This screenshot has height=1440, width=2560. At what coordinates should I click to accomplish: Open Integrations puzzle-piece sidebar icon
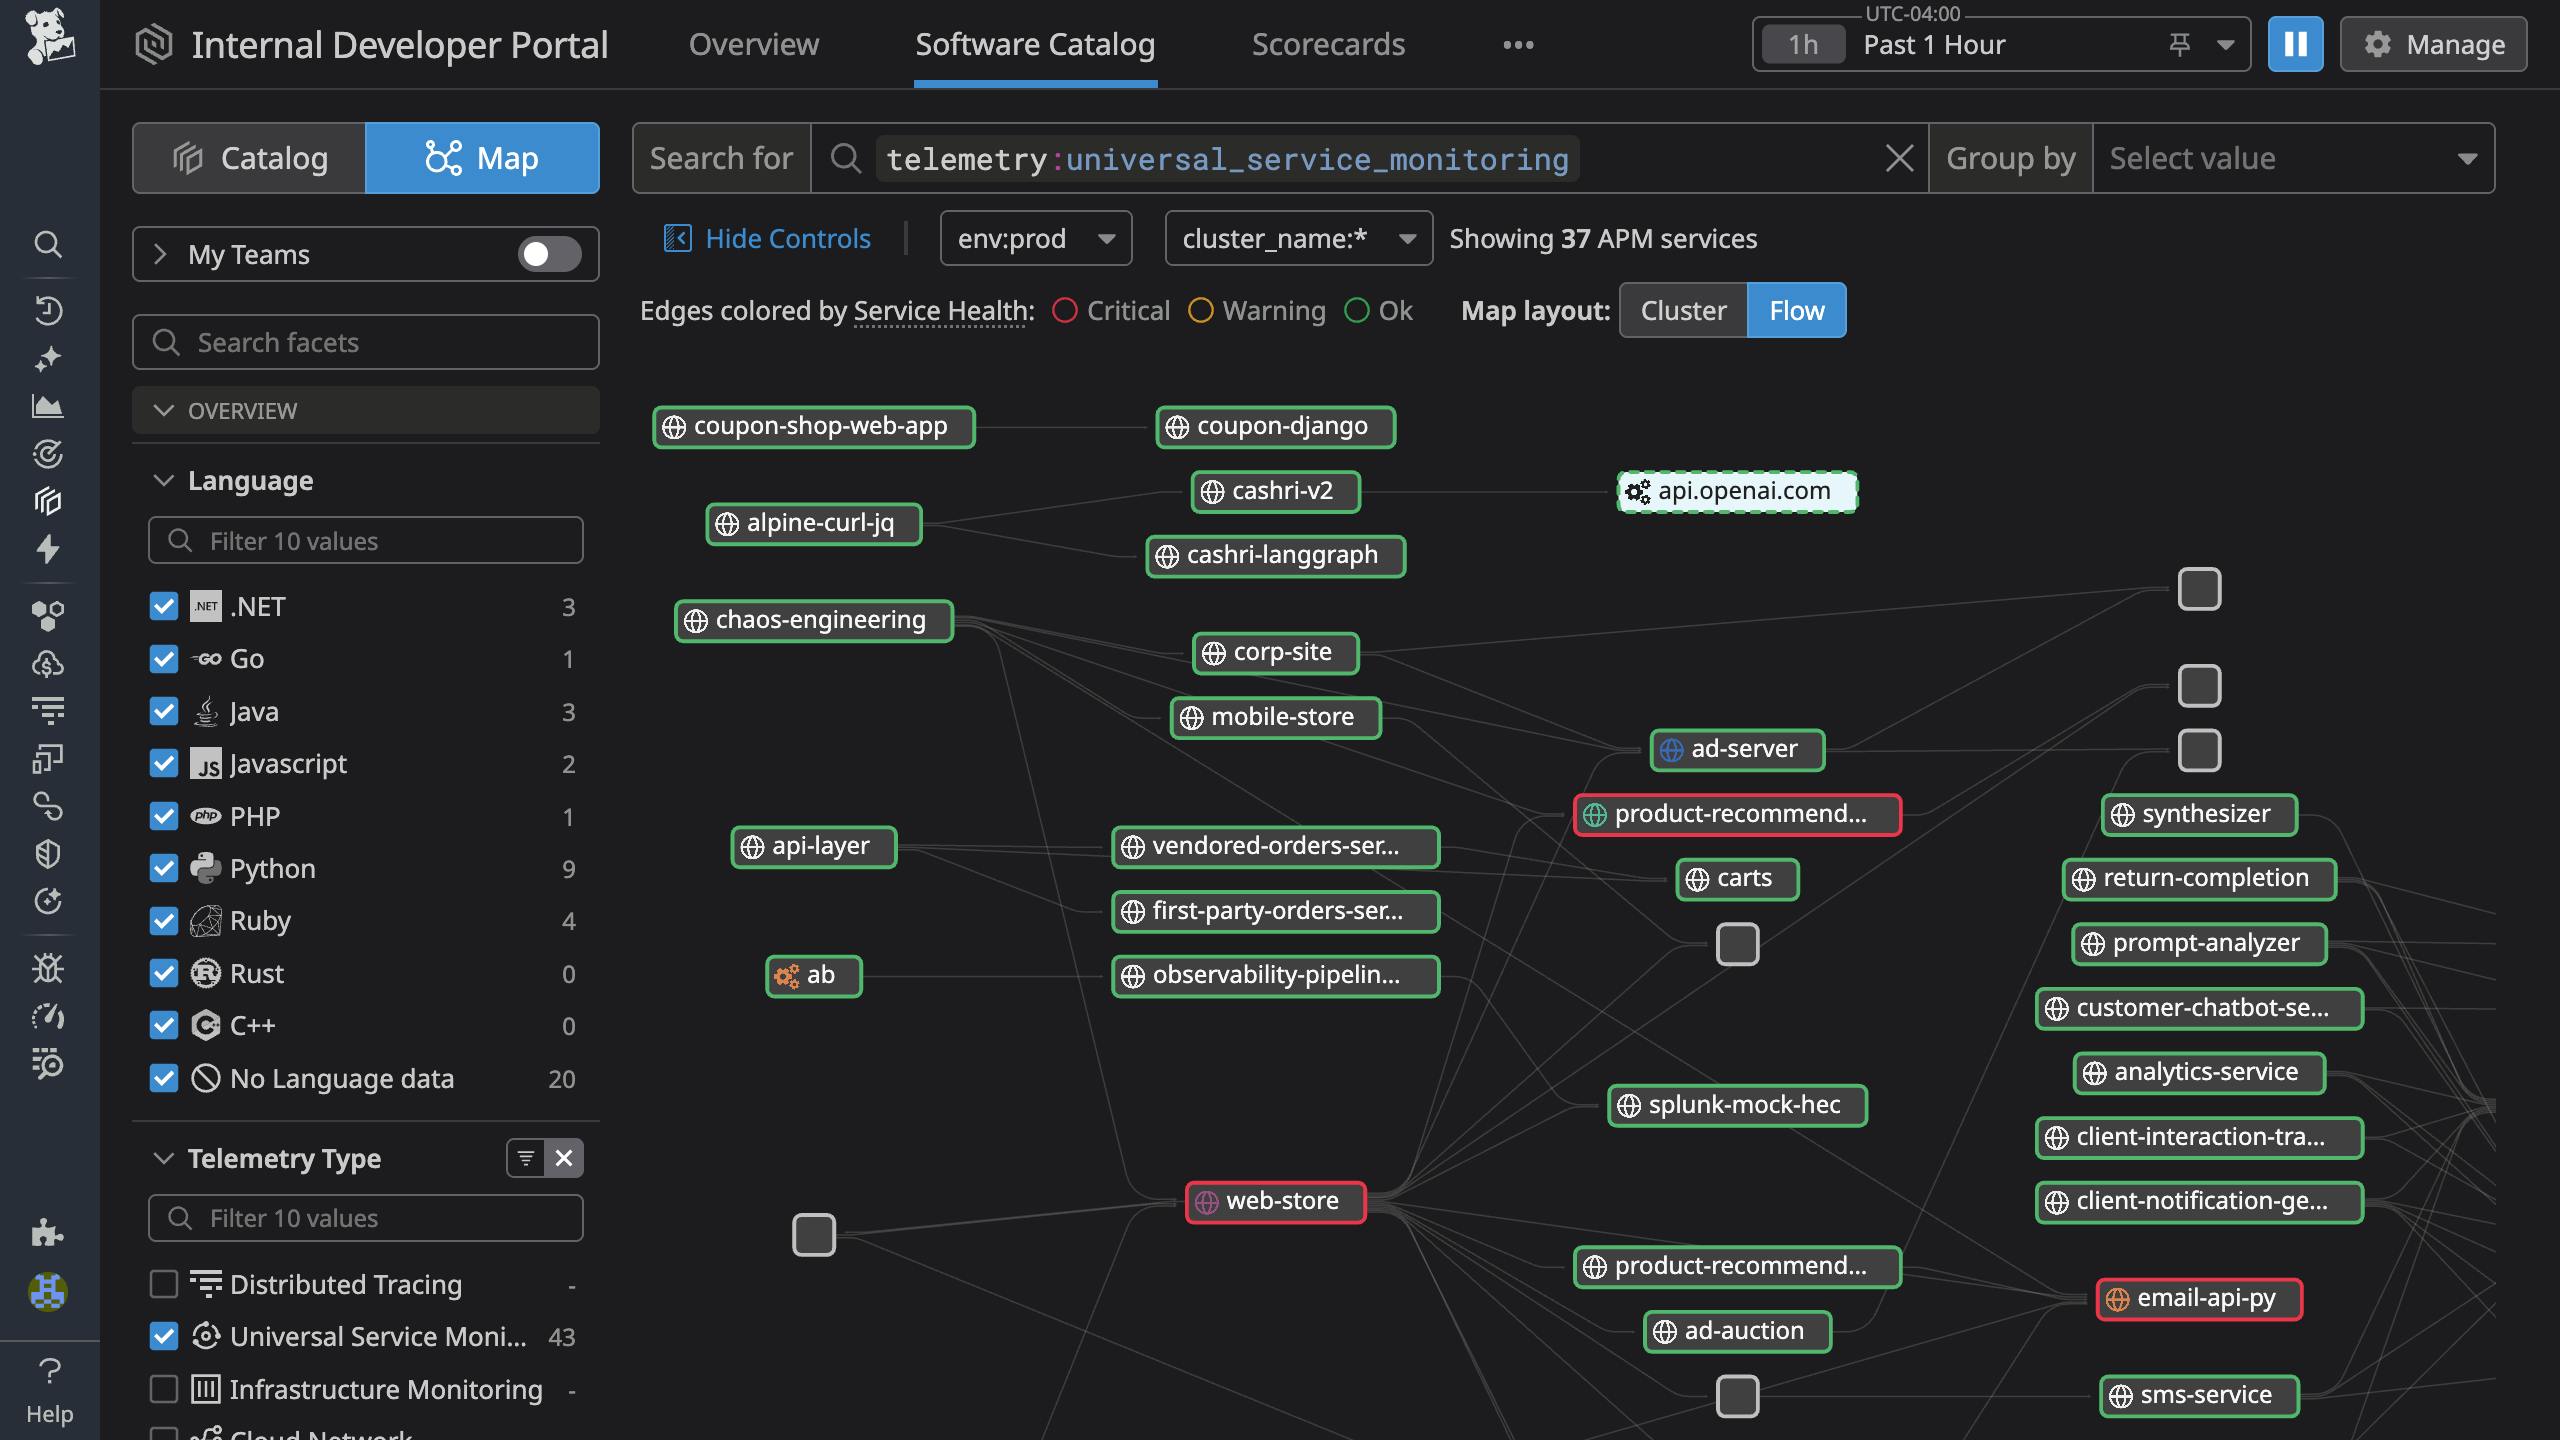[47, 1233]
